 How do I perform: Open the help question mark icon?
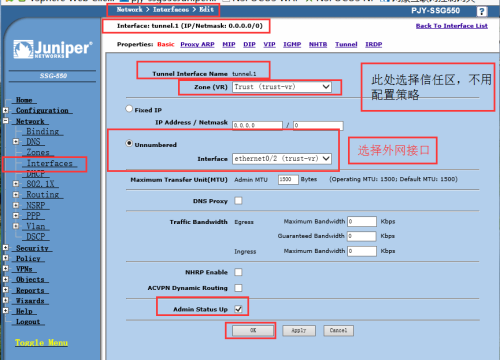tap(482, 12)
